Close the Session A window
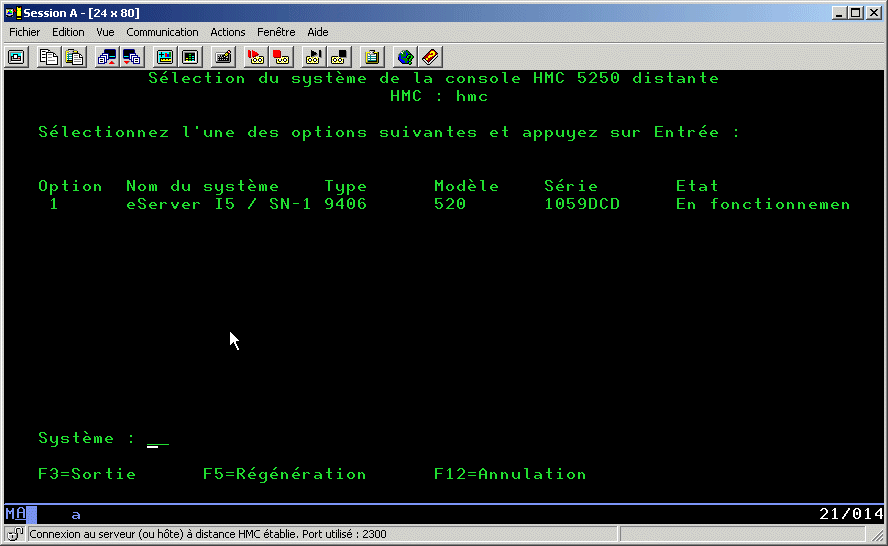 tap(874, 12)
